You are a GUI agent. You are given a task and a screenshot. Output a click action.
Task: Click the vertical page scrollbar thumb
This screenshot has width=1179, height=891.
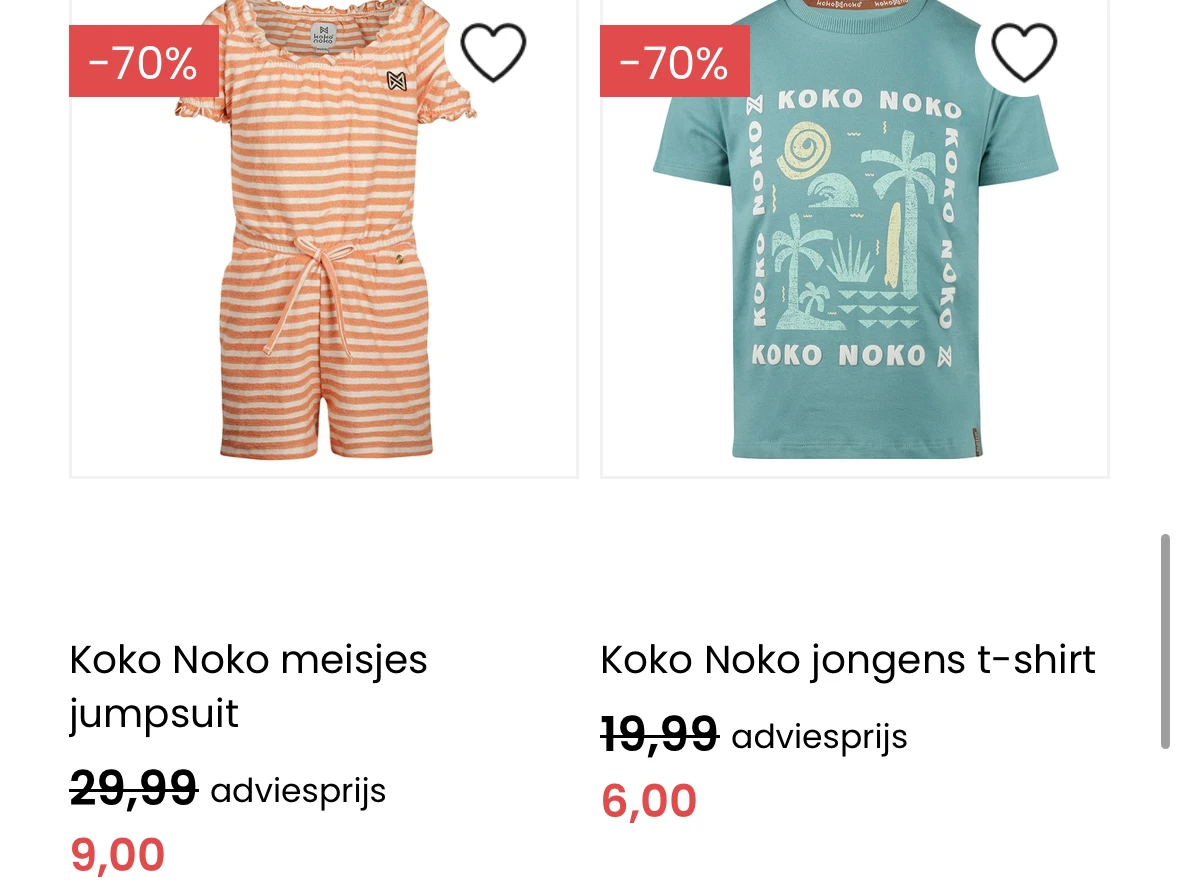coord(1164,641)
